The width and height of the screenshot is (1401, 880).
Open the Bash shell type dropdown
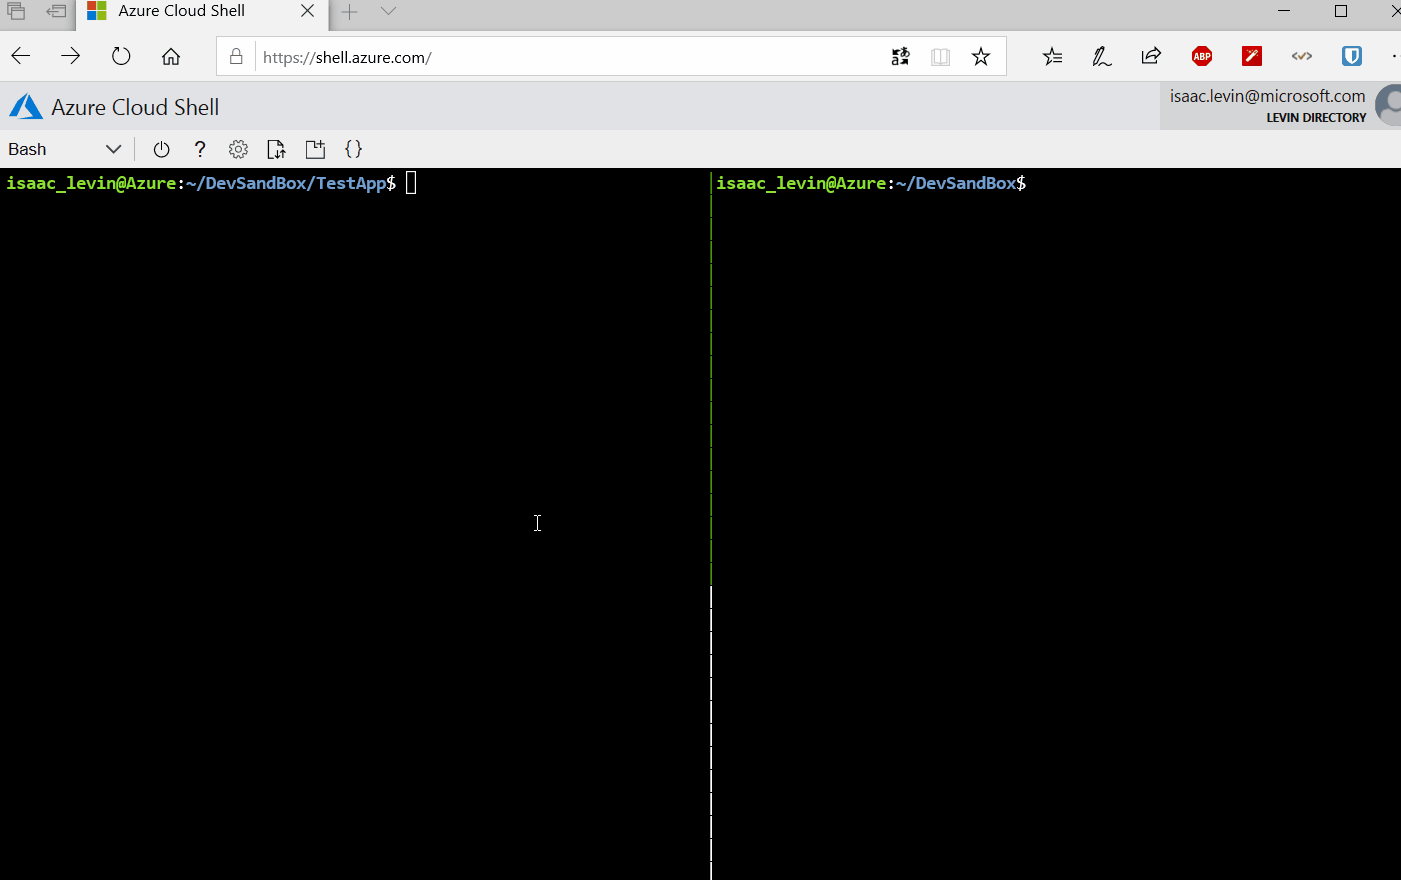click(x=64, y=149)
